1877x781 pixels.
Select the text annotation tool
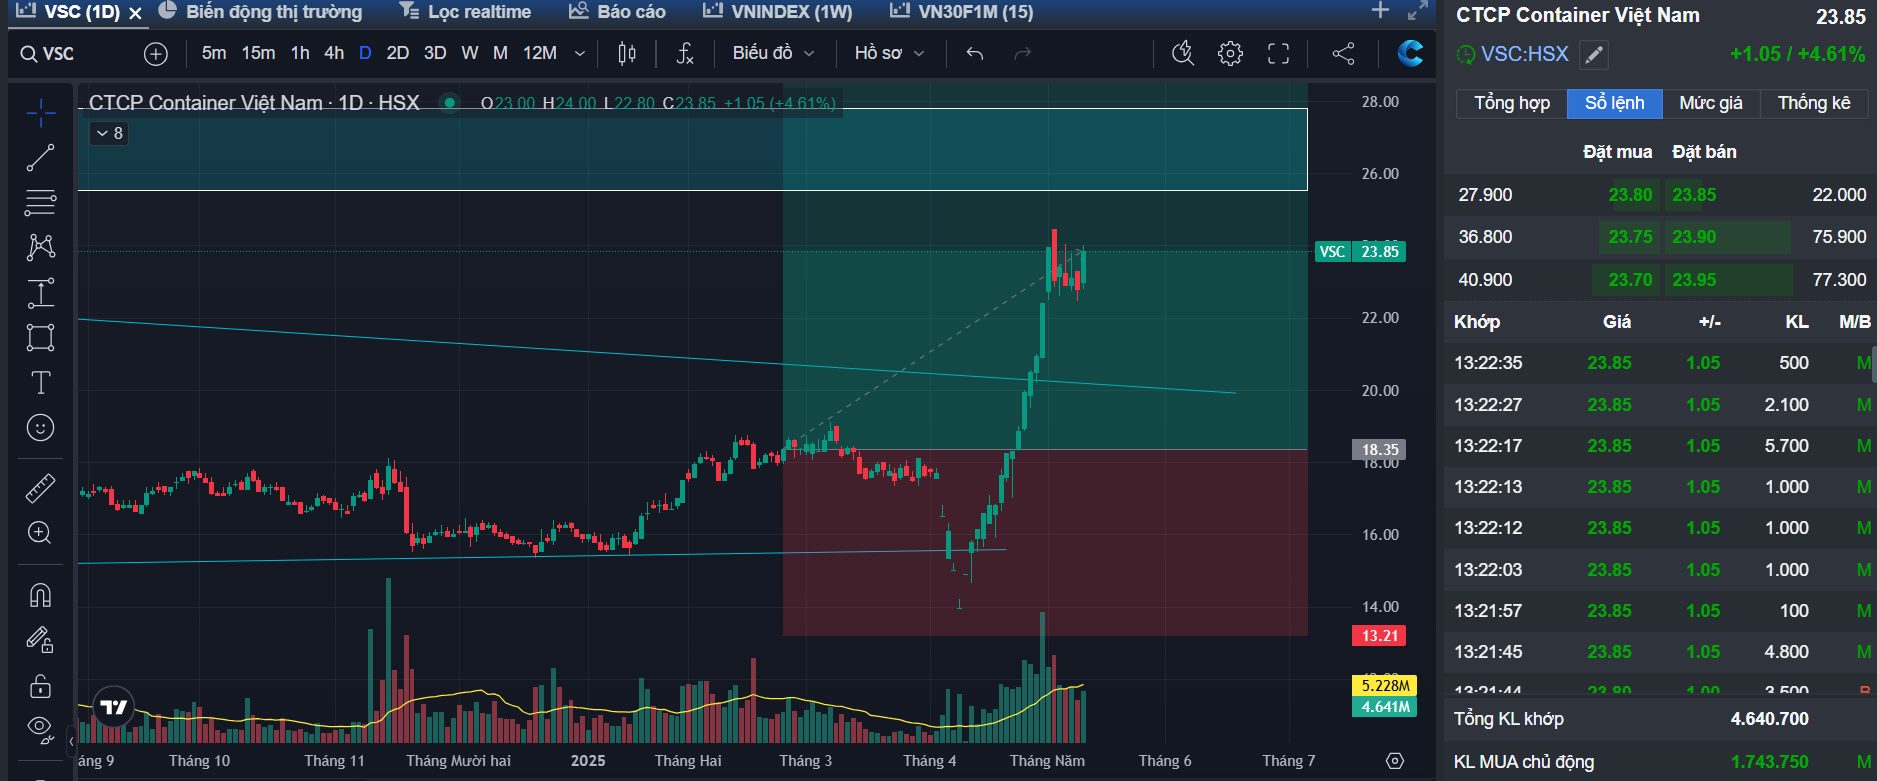[41, 383]
